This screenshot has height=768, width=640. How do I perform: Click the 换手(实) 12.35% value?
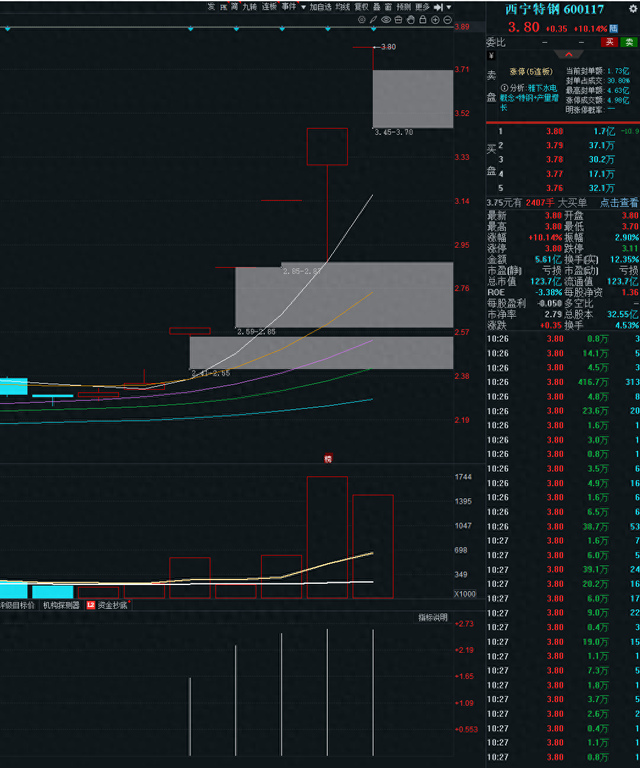[624, 259]
